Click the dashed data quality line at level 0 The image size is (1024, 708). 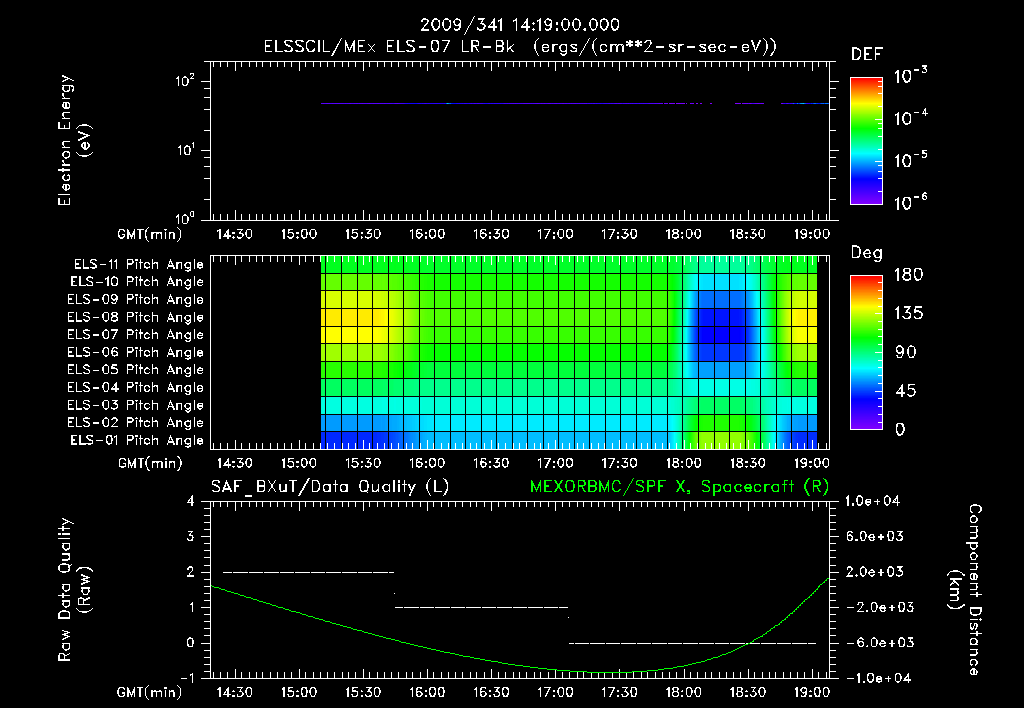coord(693,643)
